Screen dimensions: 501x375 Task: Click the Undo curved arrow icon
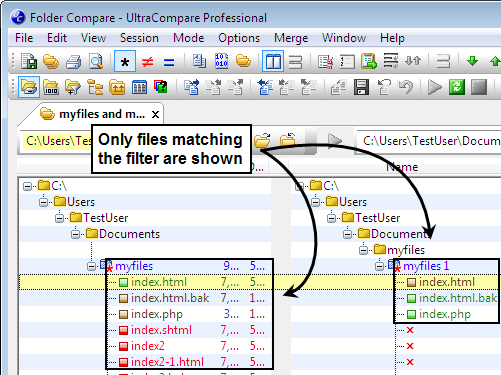pos(406,87)
